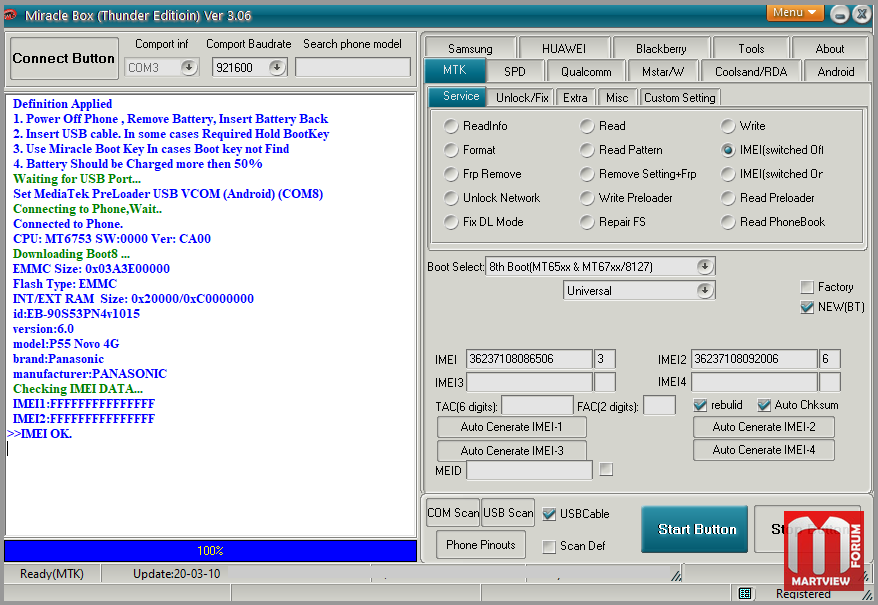The image size is (878, 605).
Task: Switch to the SPD tab
Action: 515,72
